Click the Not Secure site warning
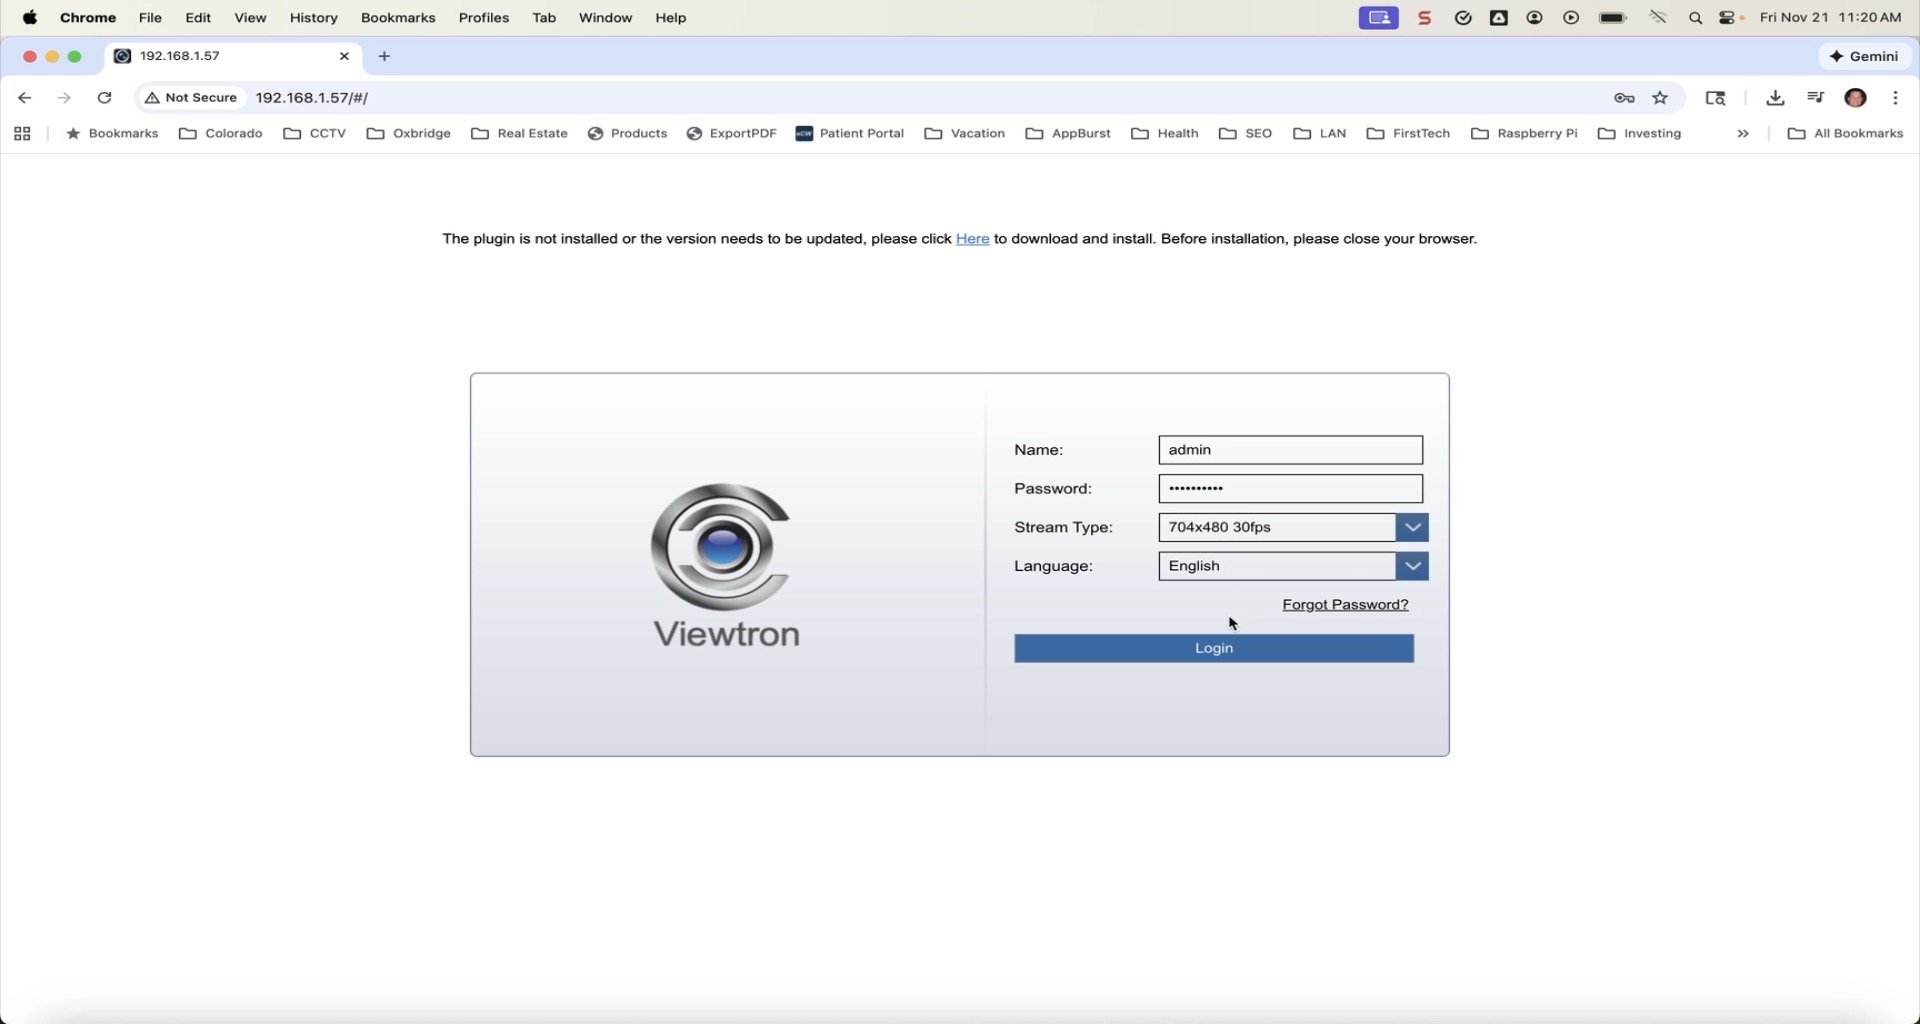Viewport: 1920px width, 1024px height. 192,98
